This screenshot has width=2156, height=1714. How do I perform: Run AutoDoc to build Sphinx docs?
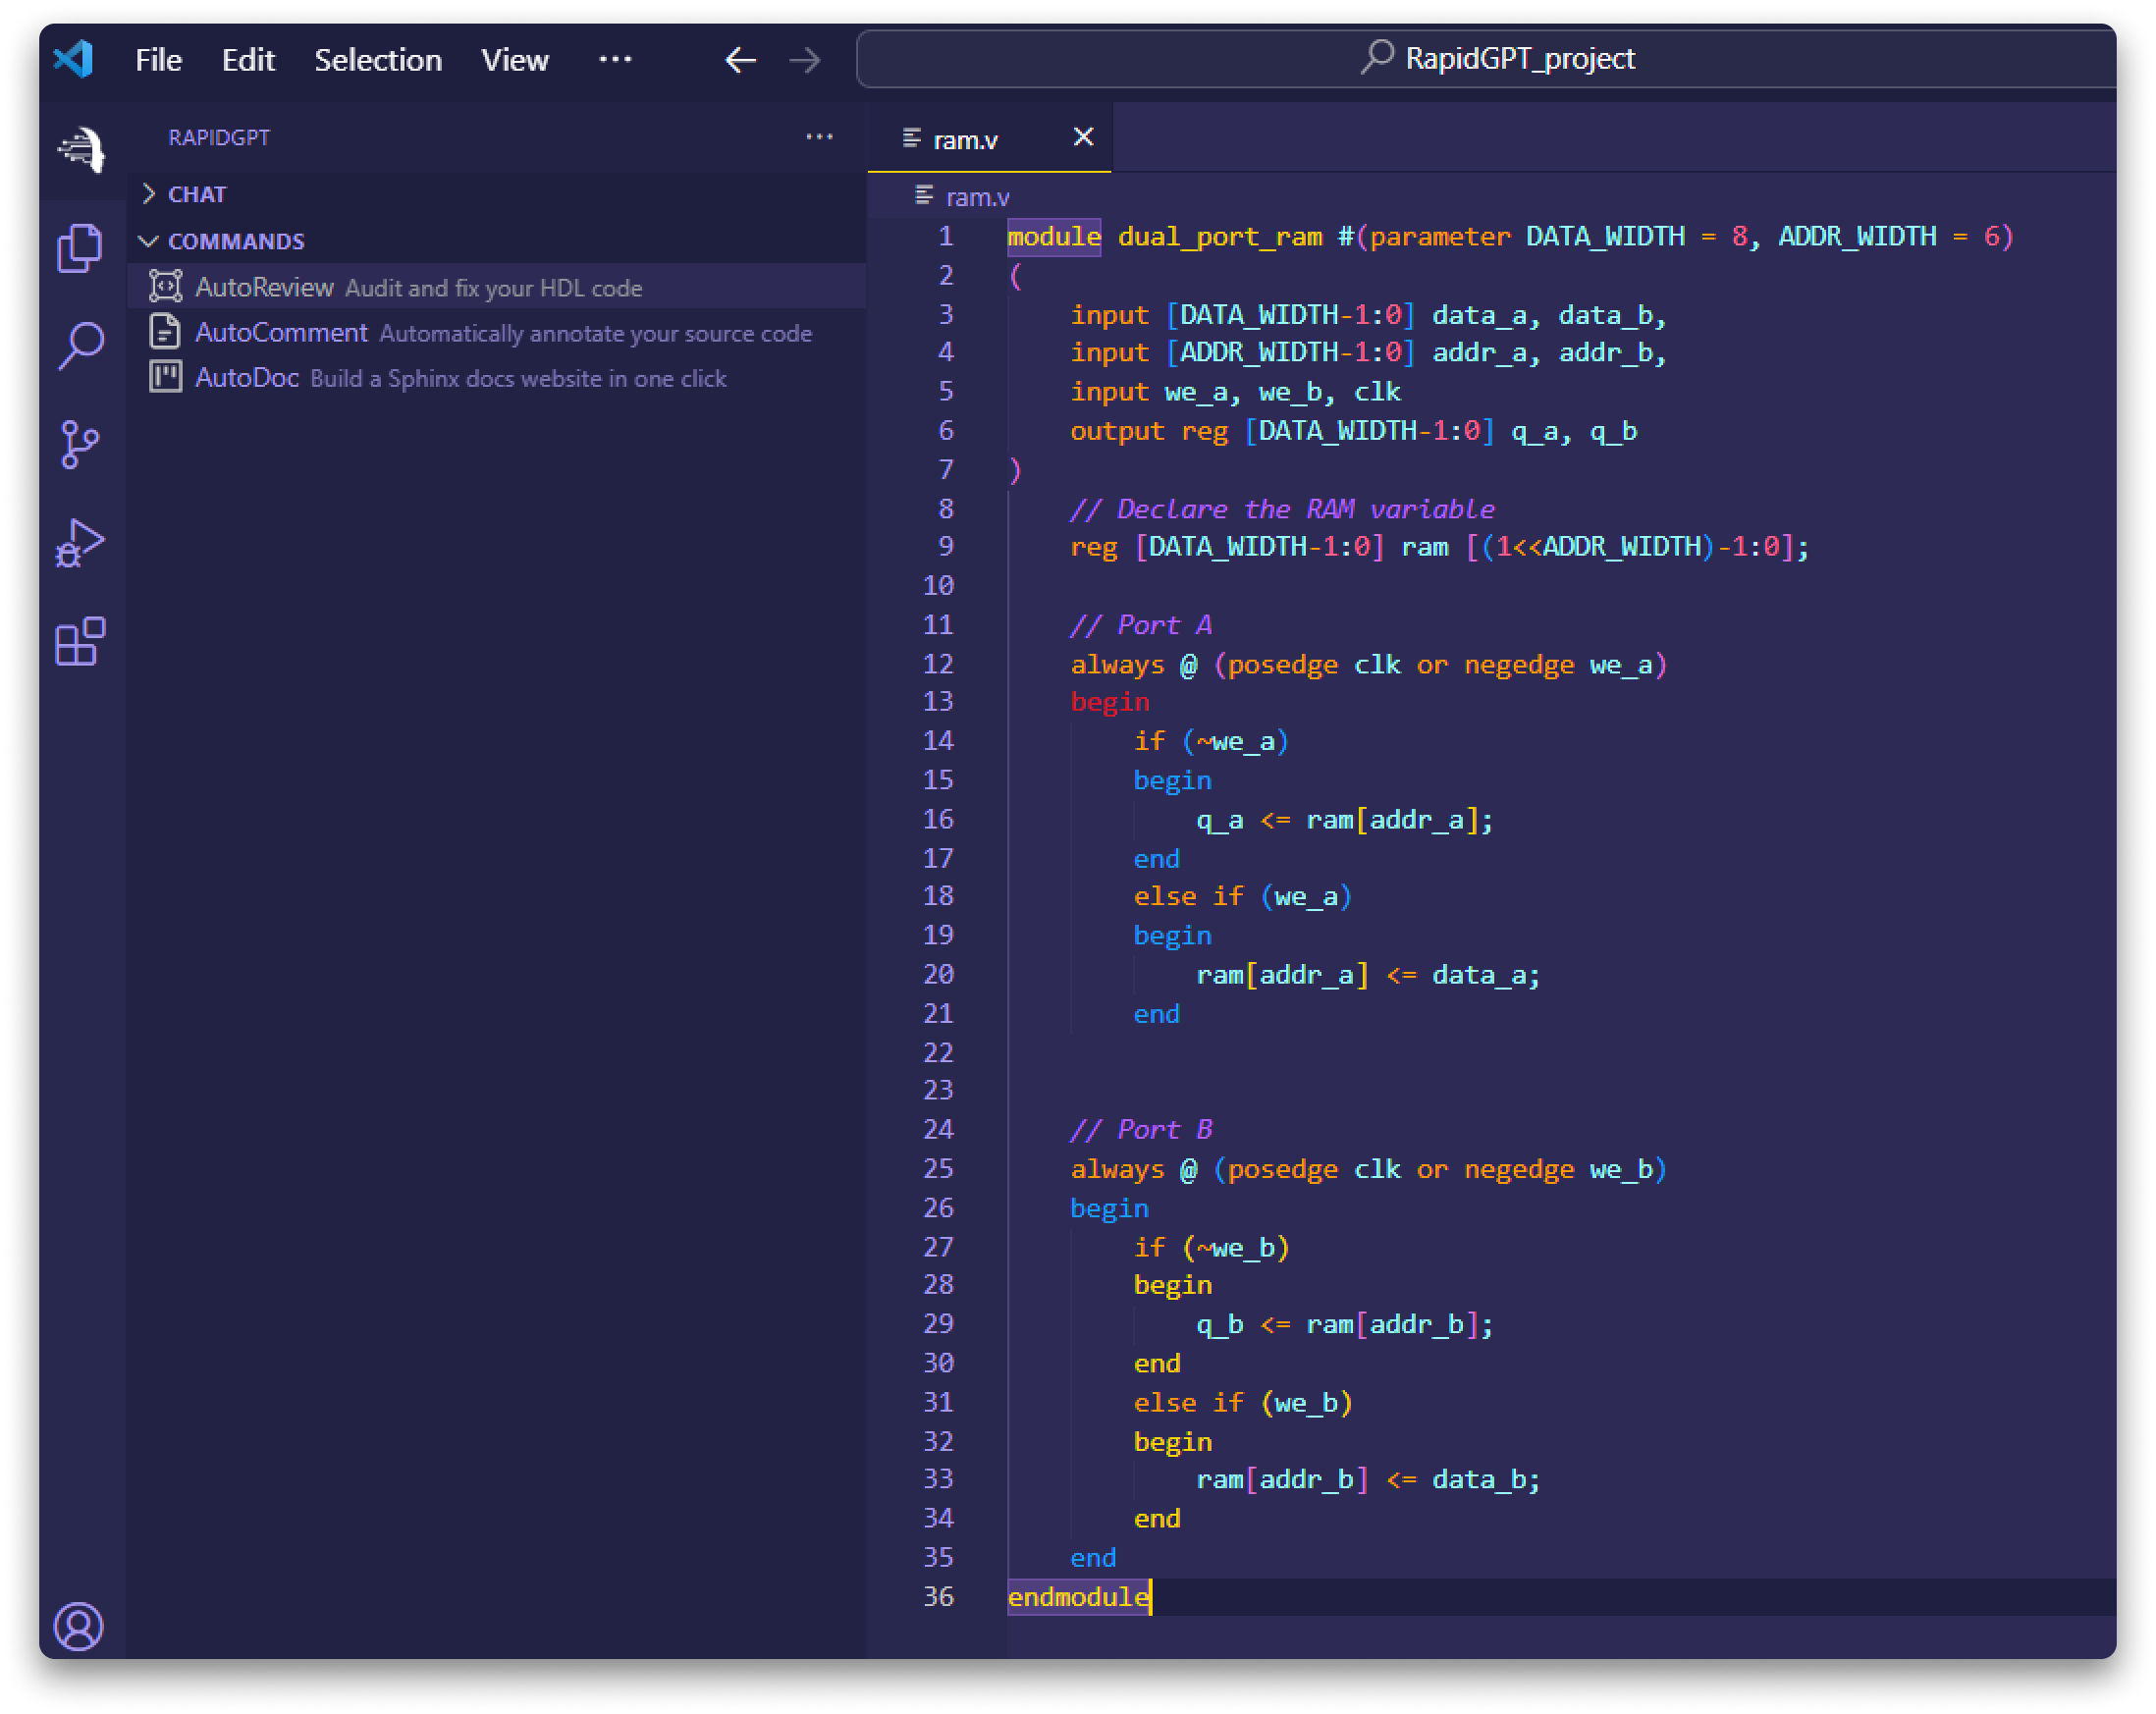(x=497, y=377)
